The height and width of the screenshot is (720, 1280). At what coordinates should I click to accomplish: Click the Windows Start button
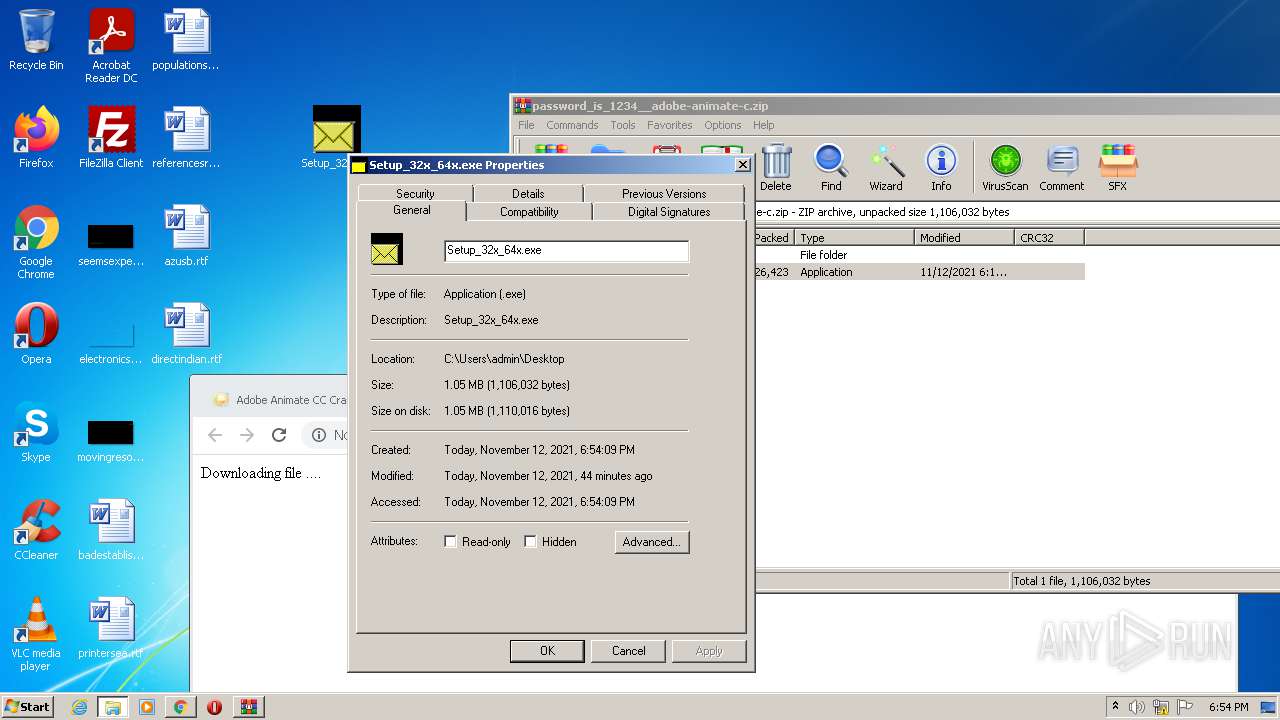pyautogui.click(x=28, y=707)
